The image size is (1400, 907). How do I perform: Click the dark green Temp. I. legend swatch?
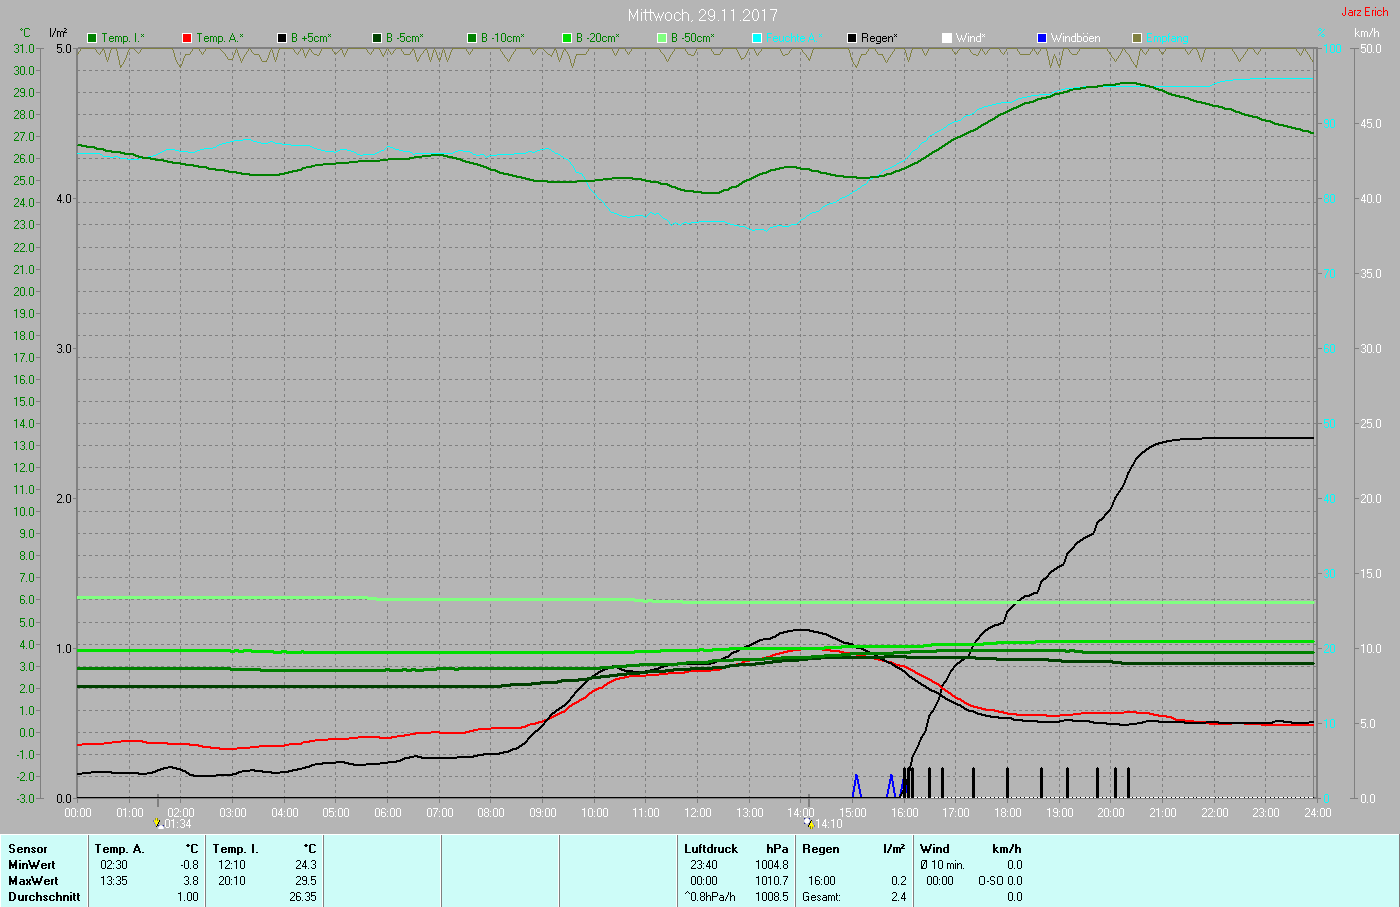tap(93, 38)
